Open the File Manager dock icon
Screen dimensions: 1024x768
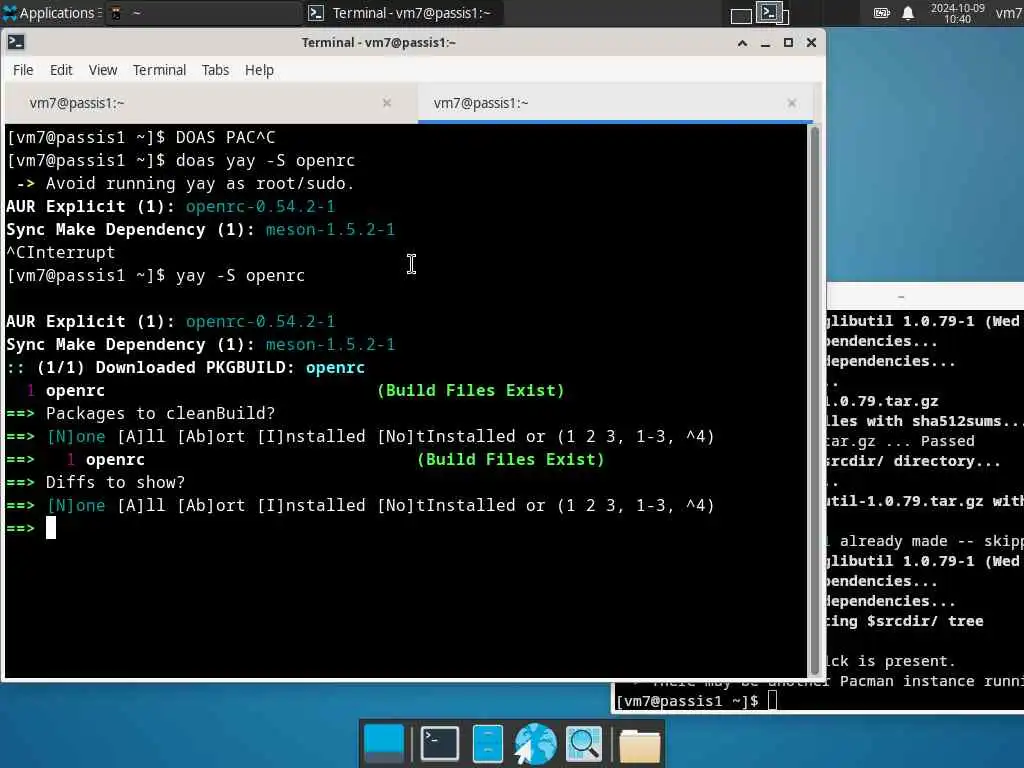(x=487, y=743)
